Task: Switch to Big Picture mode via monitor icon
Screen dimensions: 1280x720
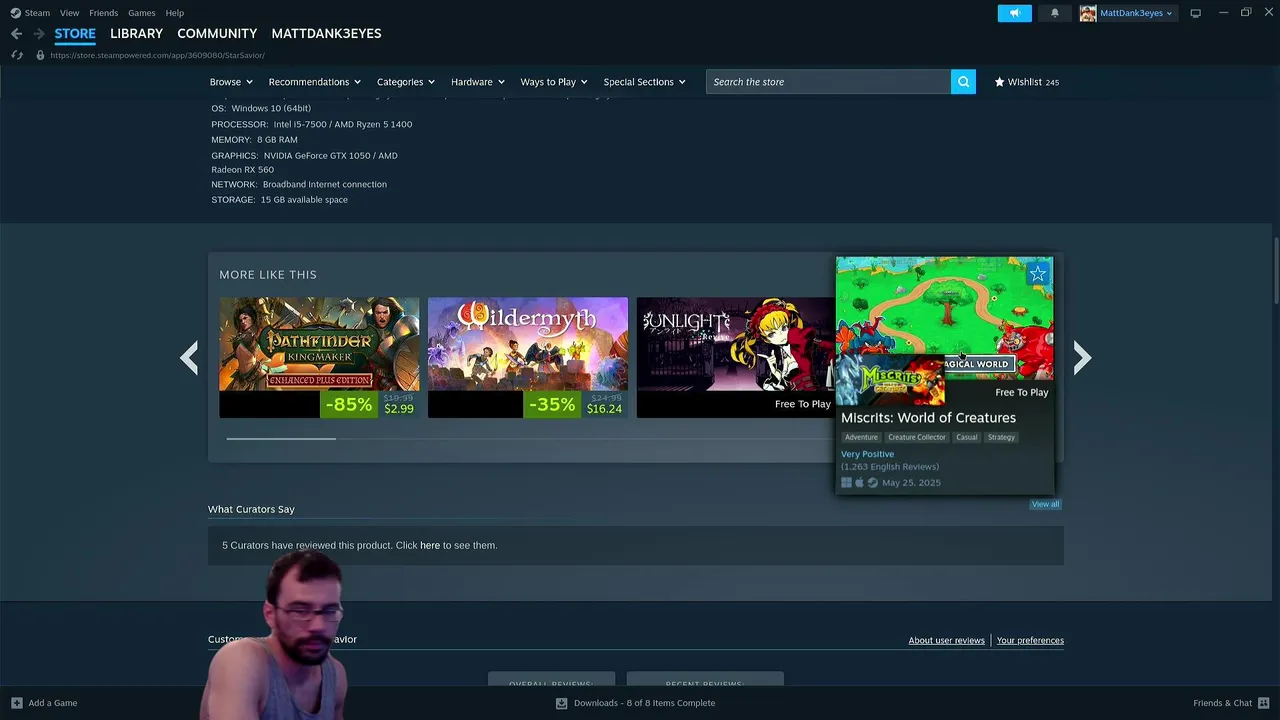Action: (1195, 13)
